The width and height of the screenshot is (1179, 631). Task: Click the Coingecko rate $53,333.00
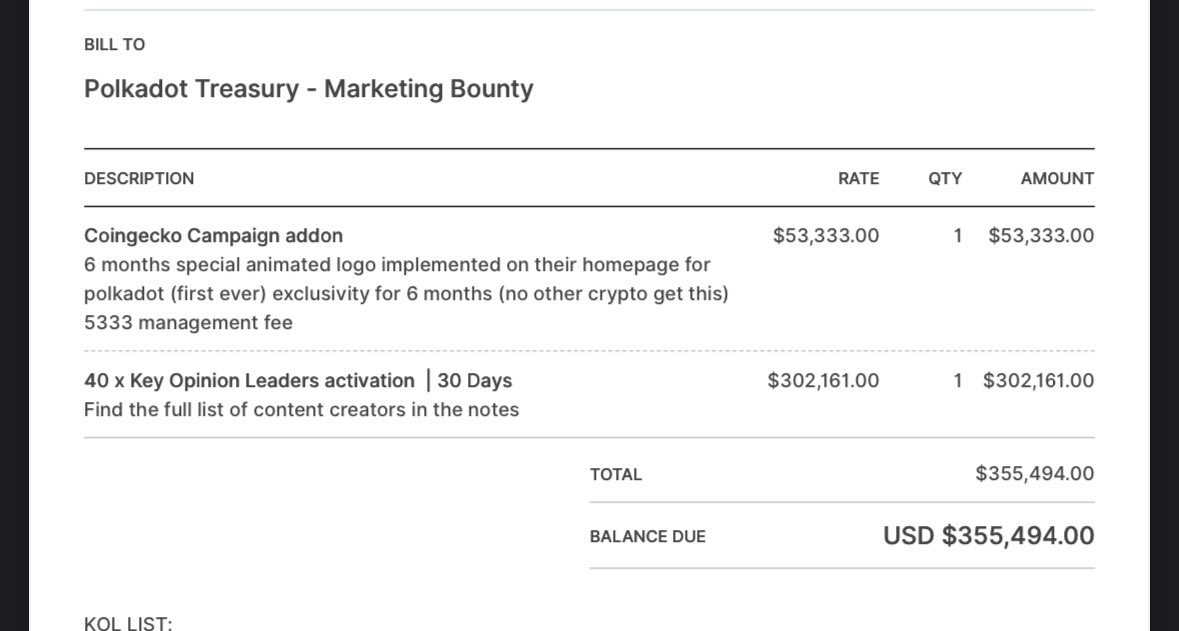click(x=825, y=236)
